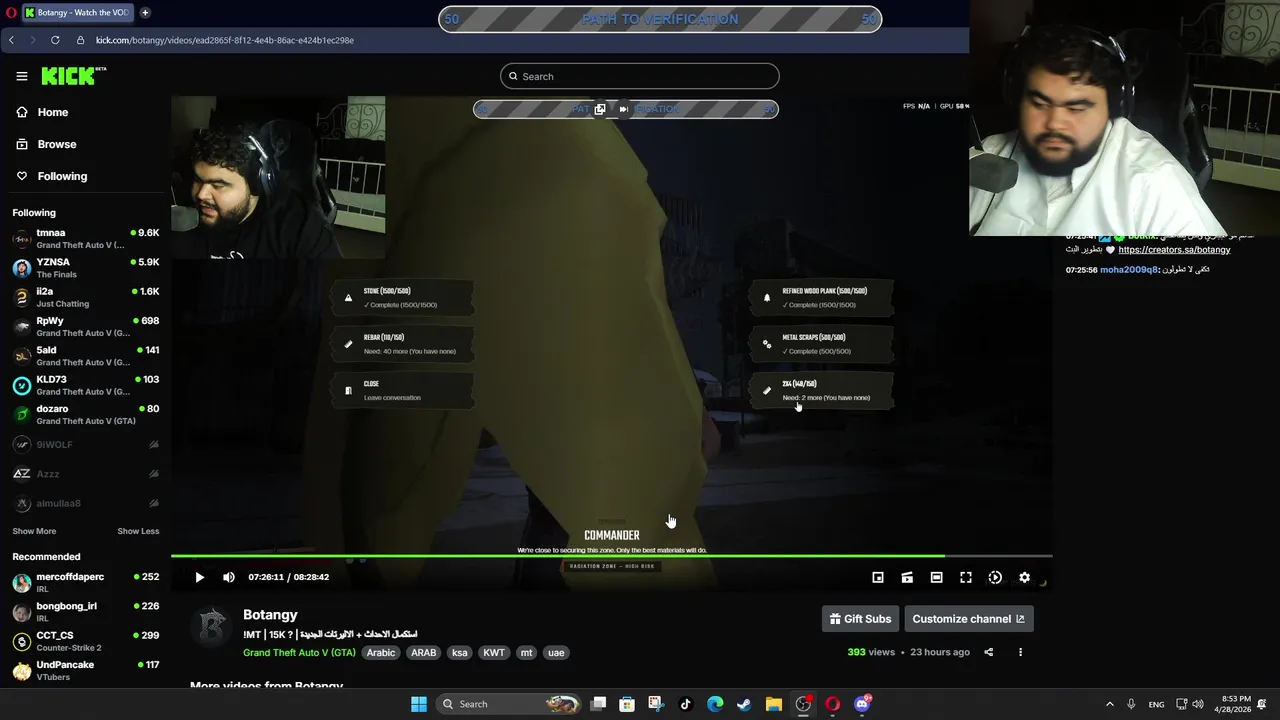Viewport: 1280px width, 720px height.
Task: Open File Explorer from the taskbar
Action: [774, 704]
